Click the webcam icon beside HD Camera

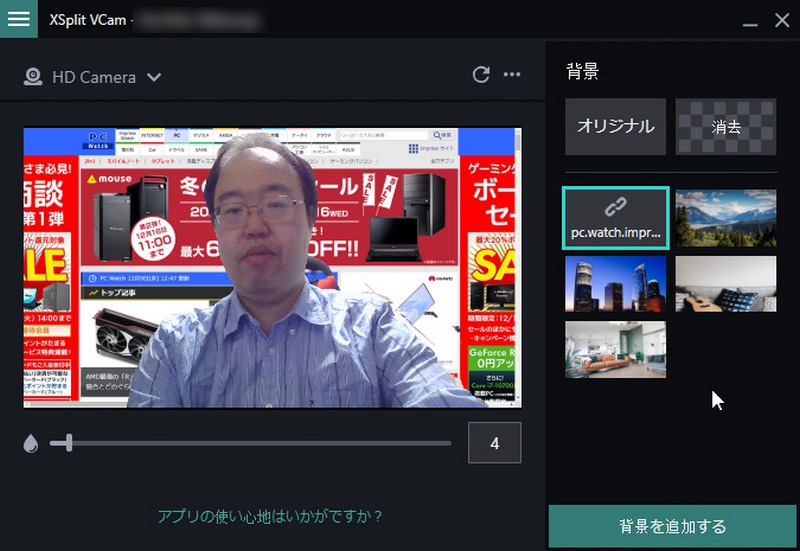tap(33, 77)
